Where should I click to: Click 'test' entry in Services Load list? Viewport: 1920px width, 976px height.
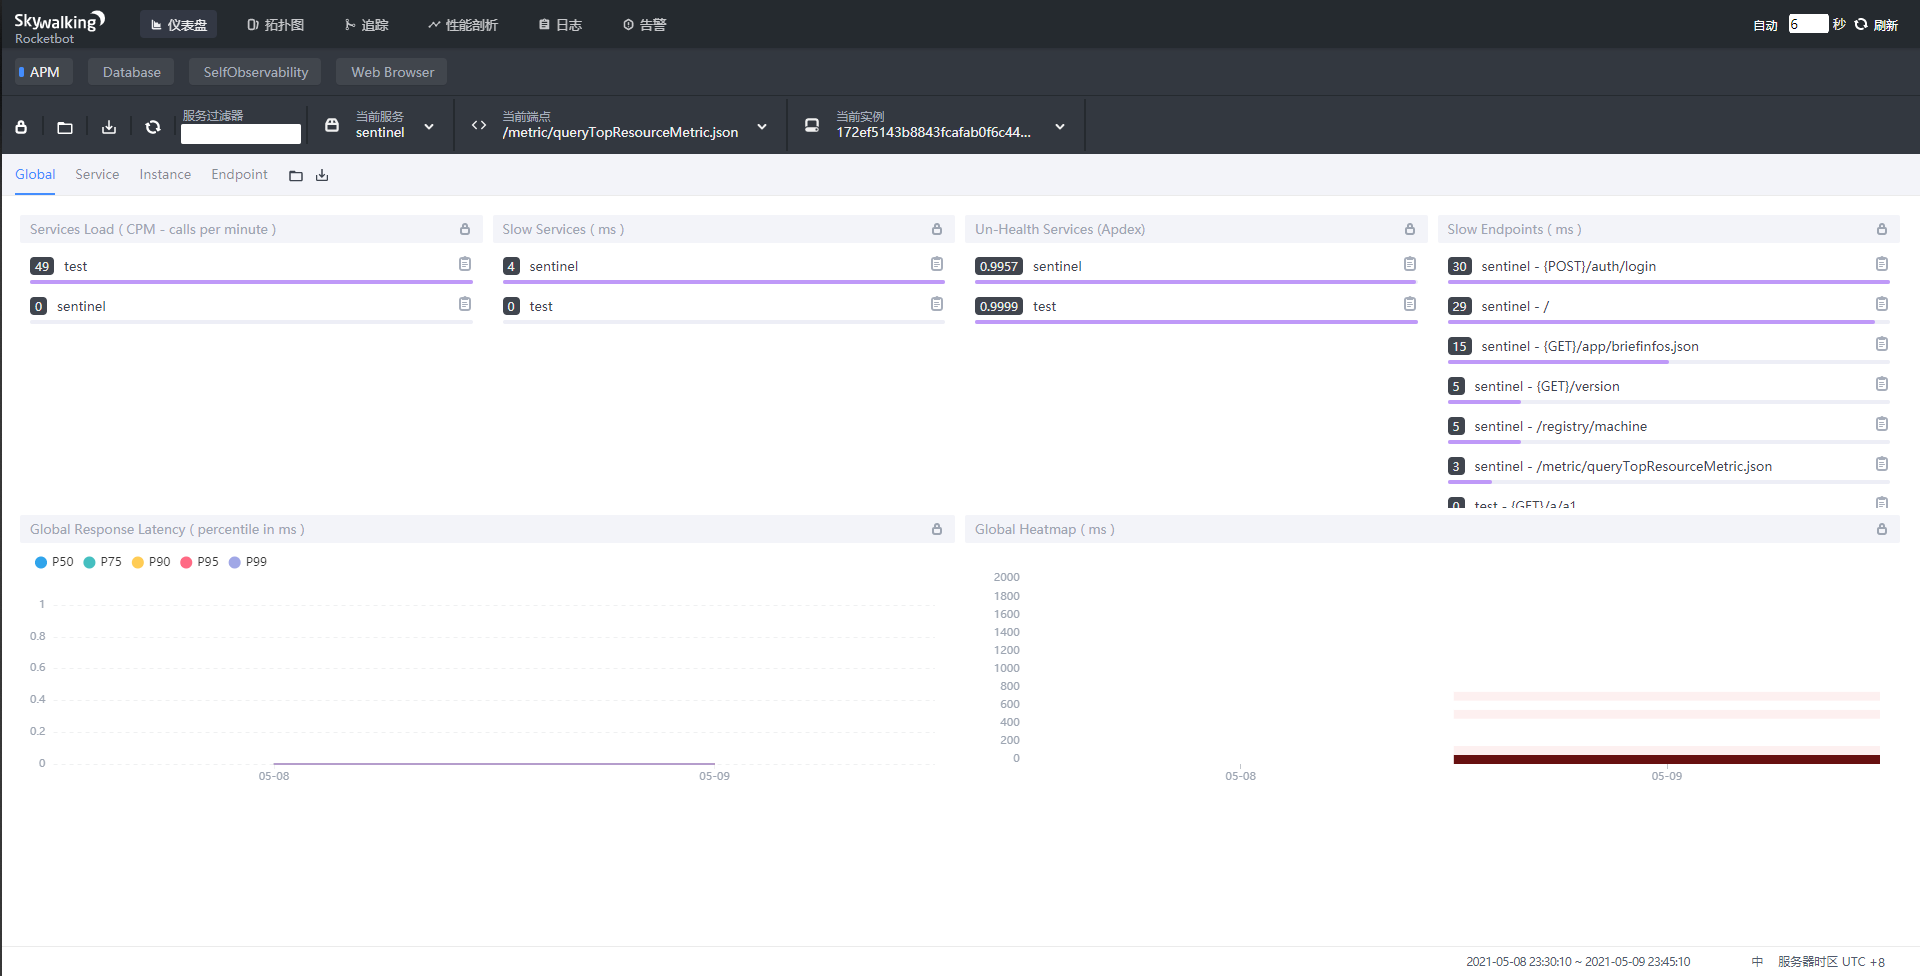(76, 266)
